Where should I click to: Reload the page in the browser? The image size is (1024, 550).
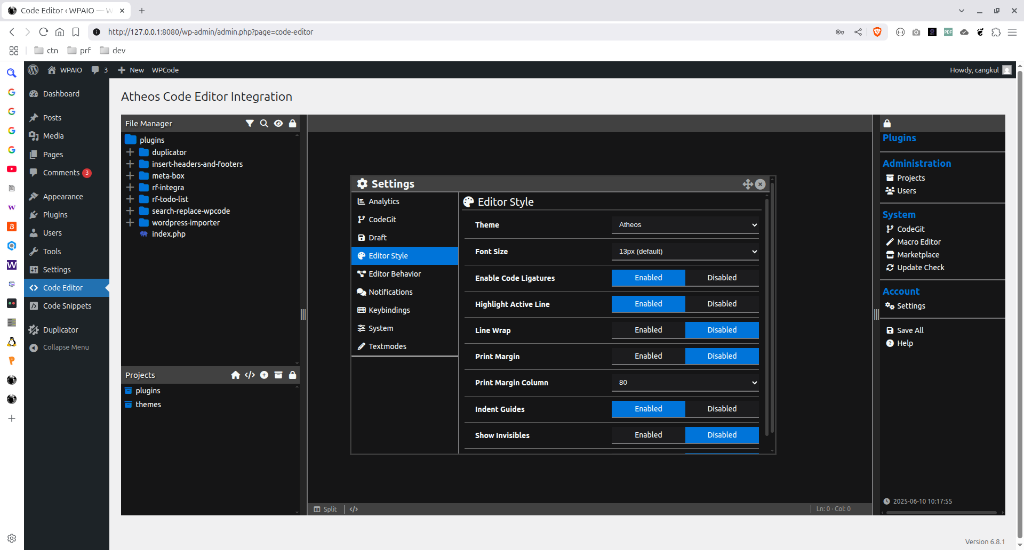click(x=43, y=31)
